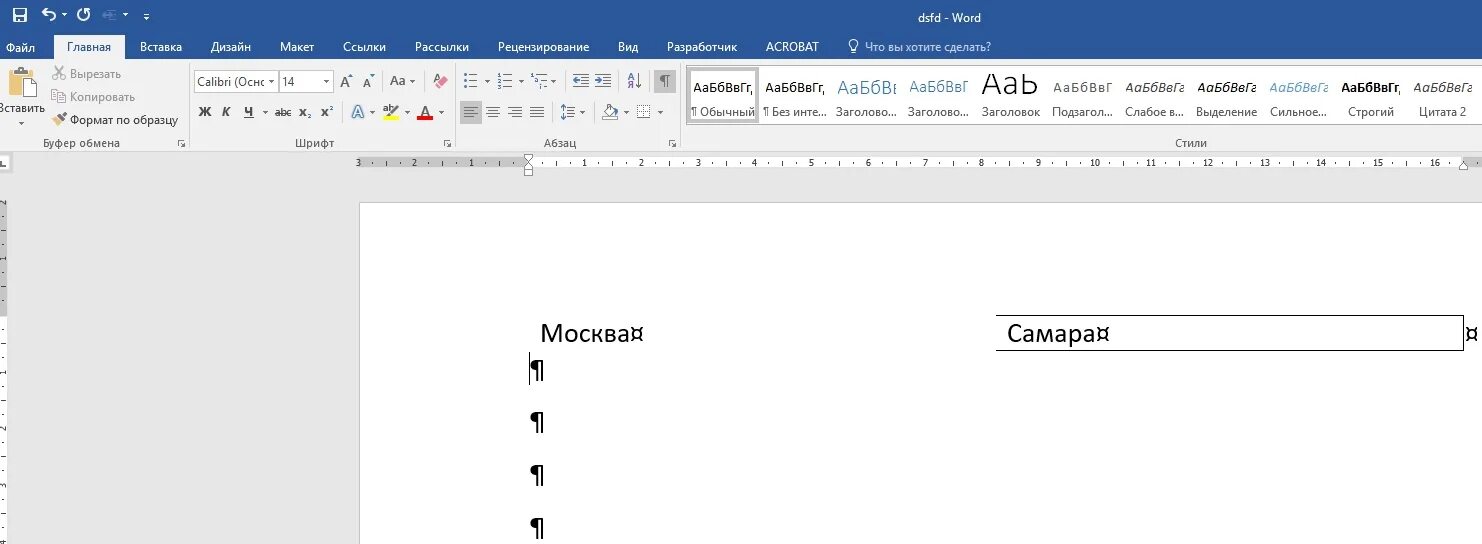
Task: Decrease the font size with the smaller A icon
Action: coord(369,82)
